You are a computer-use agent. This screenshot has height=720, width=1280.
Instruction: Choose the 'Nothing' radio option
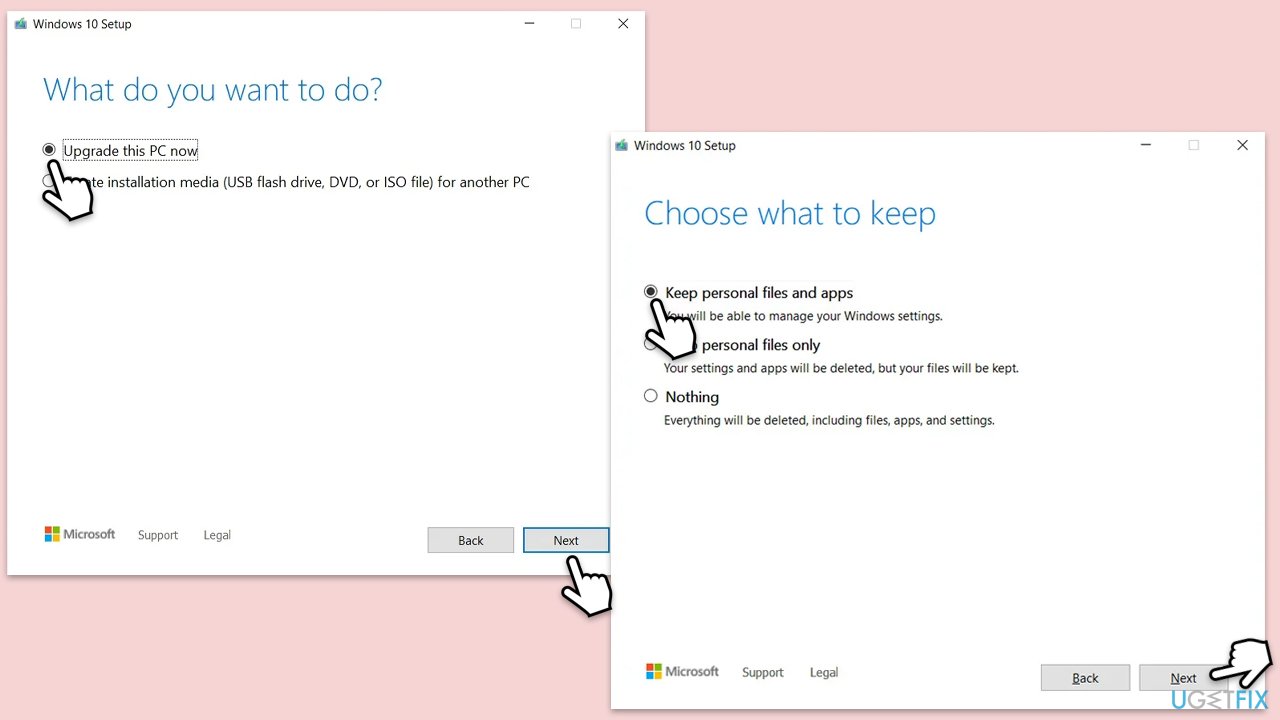pyautogui.click(x=651, y=396)
